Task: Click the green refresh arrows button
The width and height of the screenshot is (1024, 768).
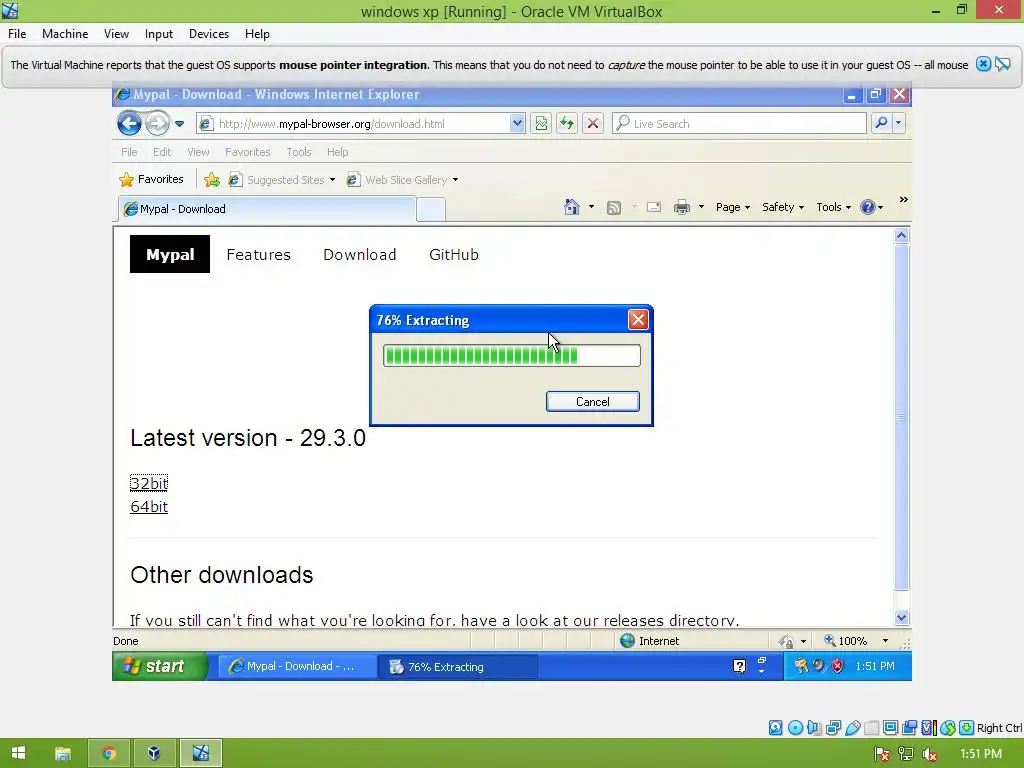Action: click(x=566, y=123)
